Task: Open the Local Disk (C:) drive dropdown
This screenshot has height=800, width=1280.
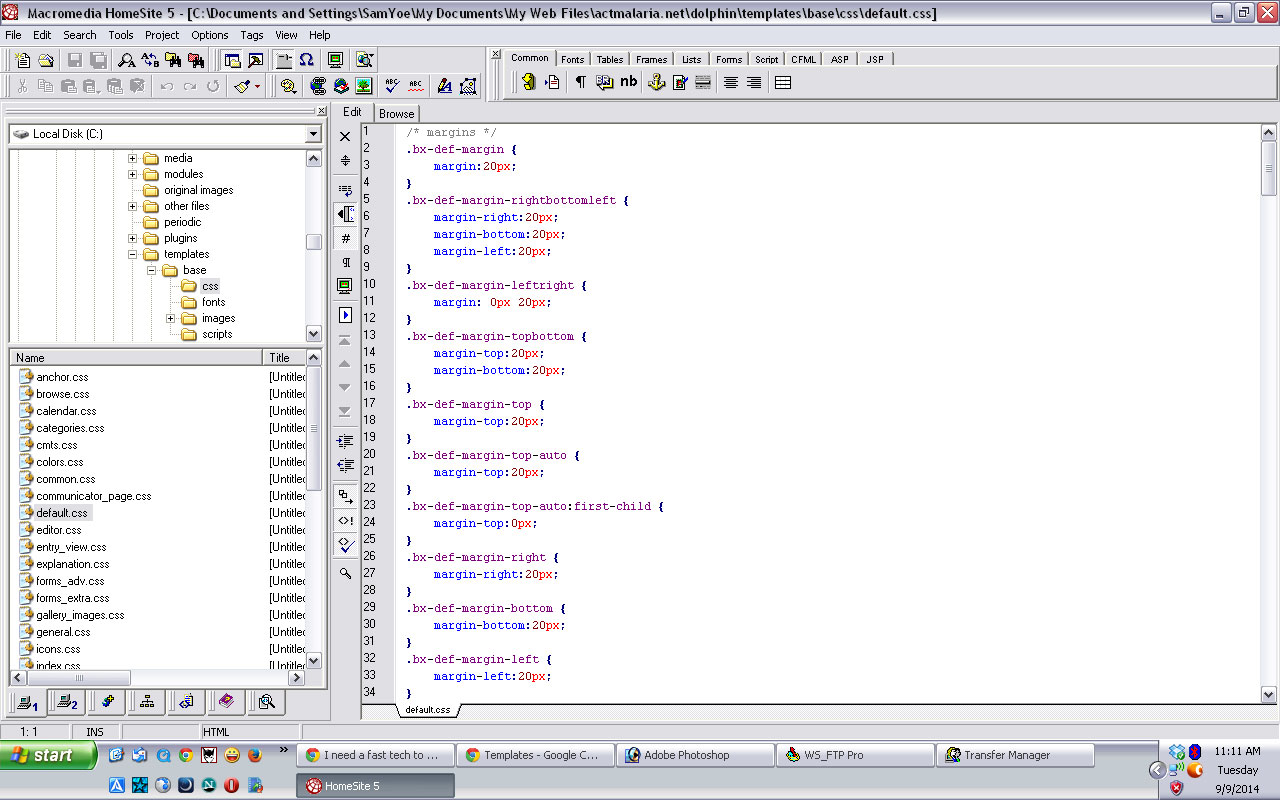Action: click(313, 134)
